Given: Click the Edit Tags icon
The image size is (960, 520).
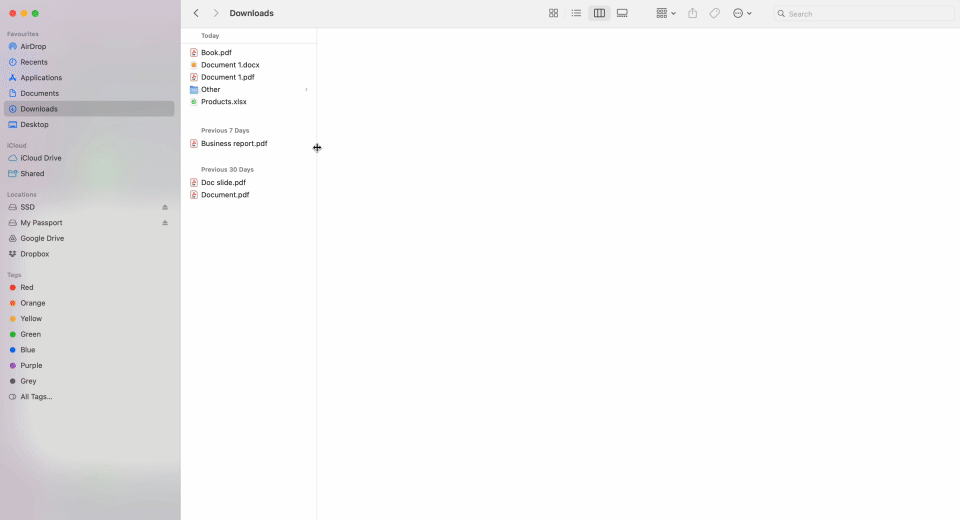Looking at the screenshot, I should tap(714, 13).
